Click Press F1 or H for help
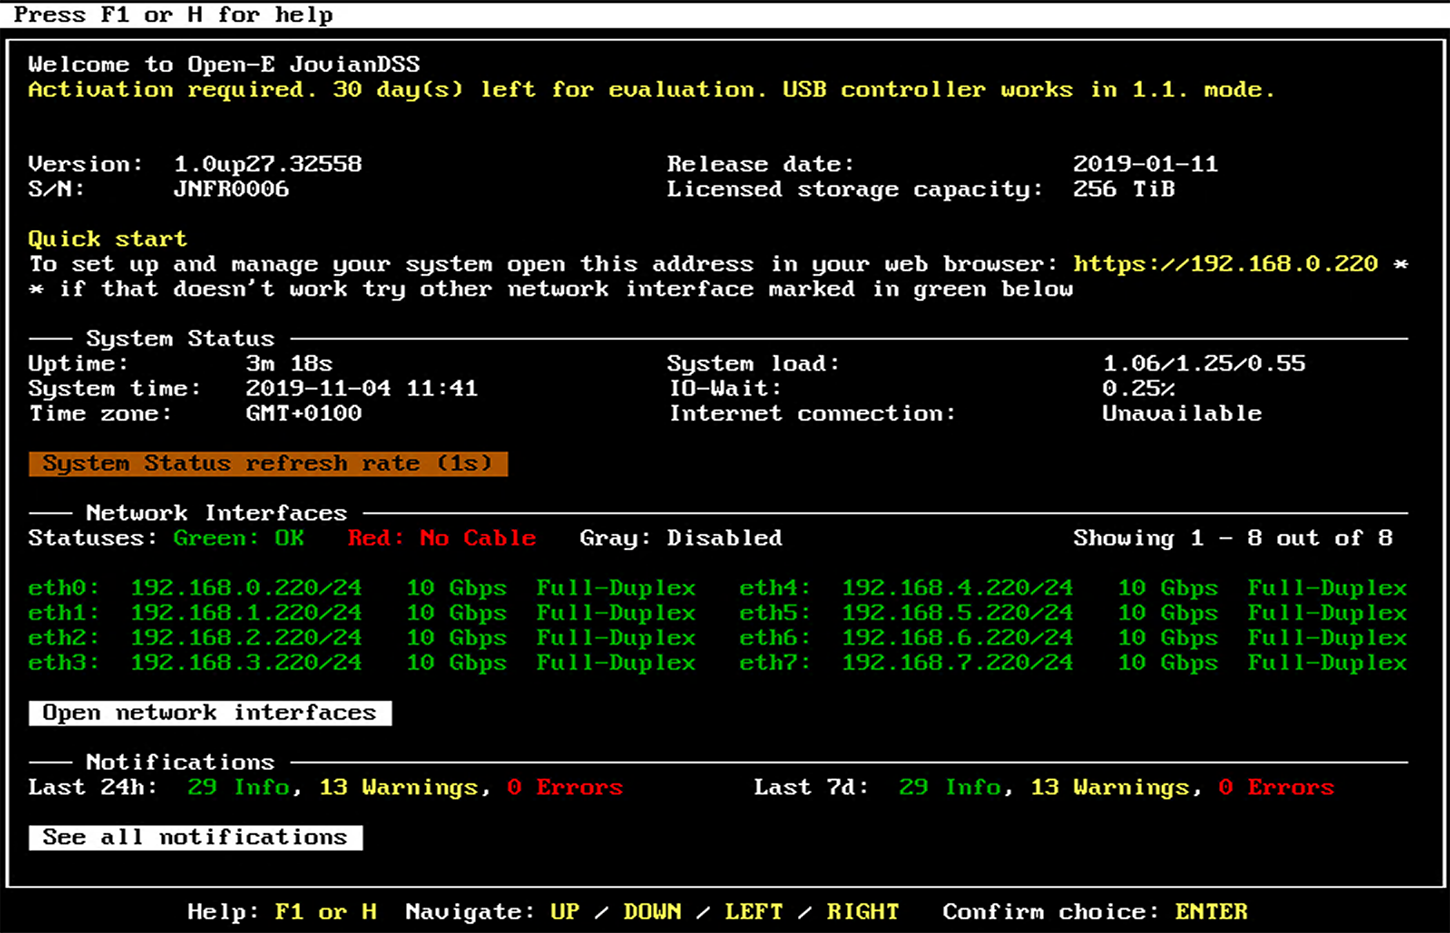Image resolution: width=1450 pixels, height=933 pixels. pyautogui.click(x=174, y=15)
